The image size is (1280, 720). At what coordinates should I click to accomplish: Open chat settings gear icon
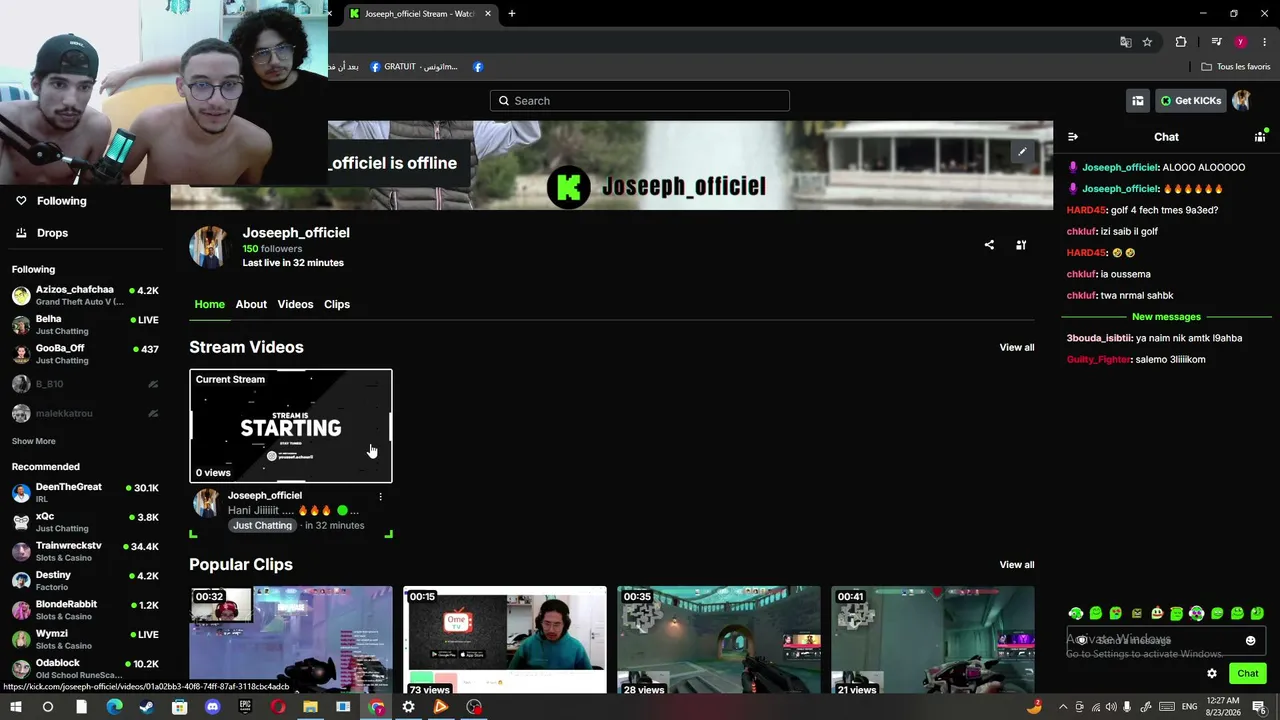[1212, 673]
